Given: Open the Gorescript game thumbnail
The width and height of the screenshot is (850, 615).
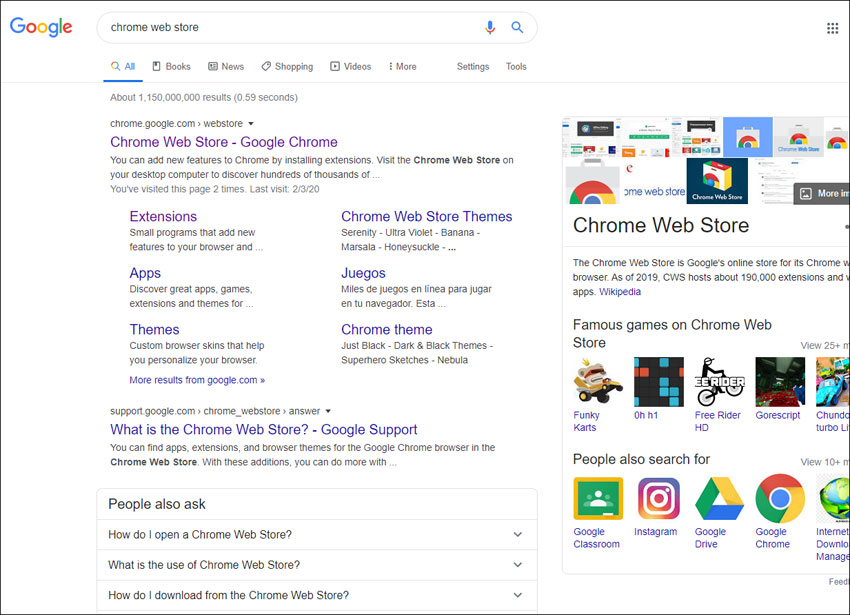Looking at the screenshot, I should click(780, 381).
